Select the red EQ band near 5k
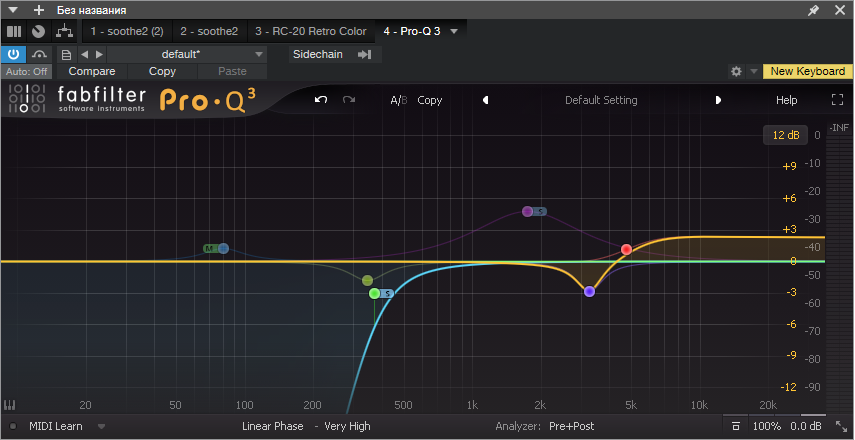The width and height of the screenshot is (855, 440). 627,249
